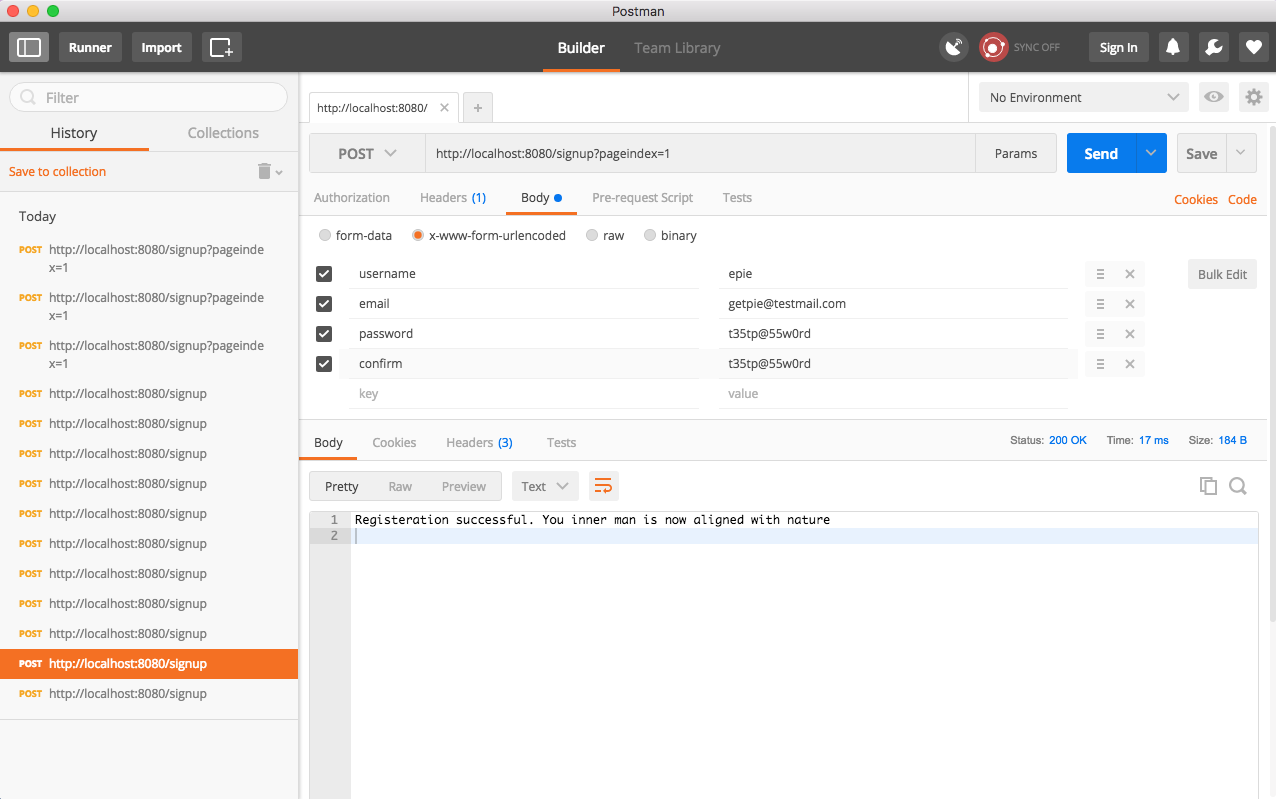Open the environment quick look eye icon
This screenshot has width=1276, height=799.
1213,97
